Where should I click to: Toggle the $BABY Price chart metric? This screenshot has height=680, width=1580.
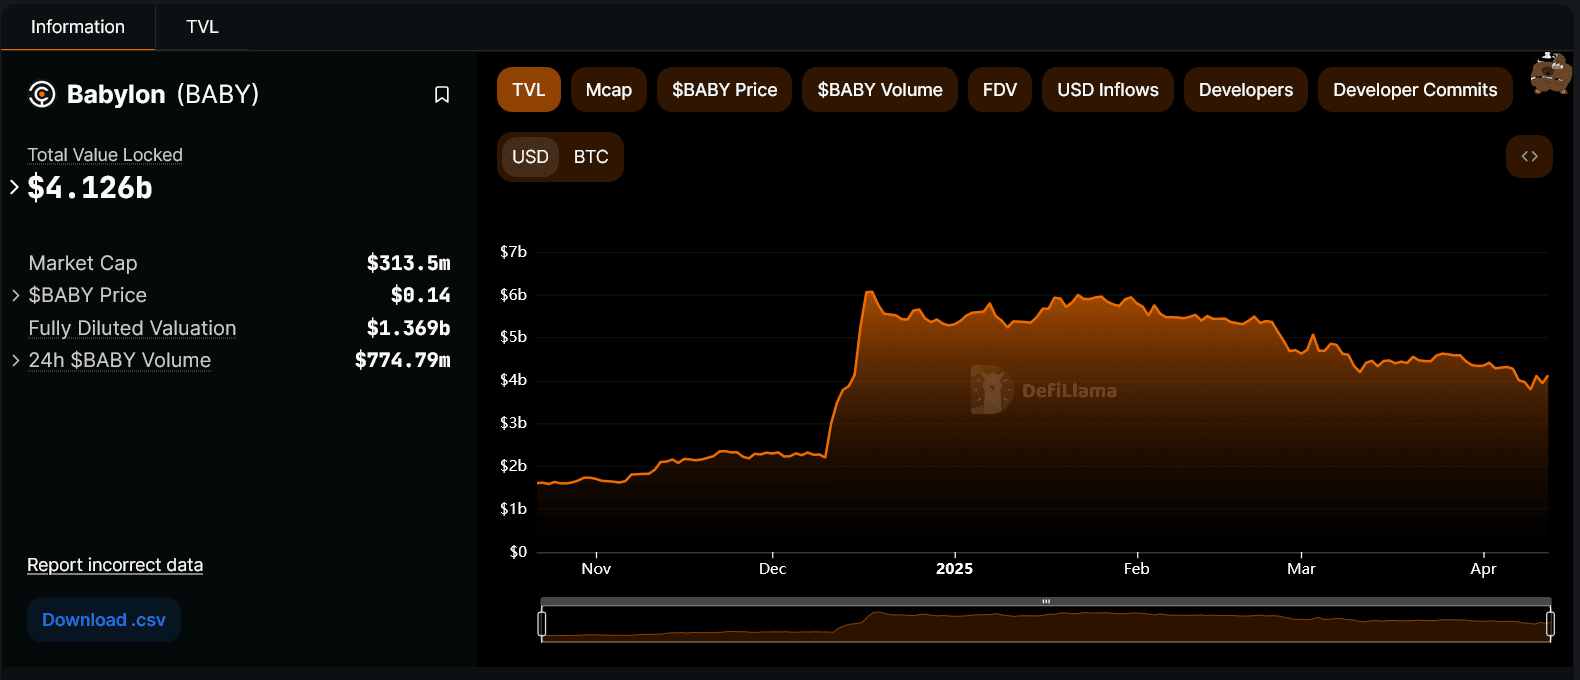coord(724,90)
